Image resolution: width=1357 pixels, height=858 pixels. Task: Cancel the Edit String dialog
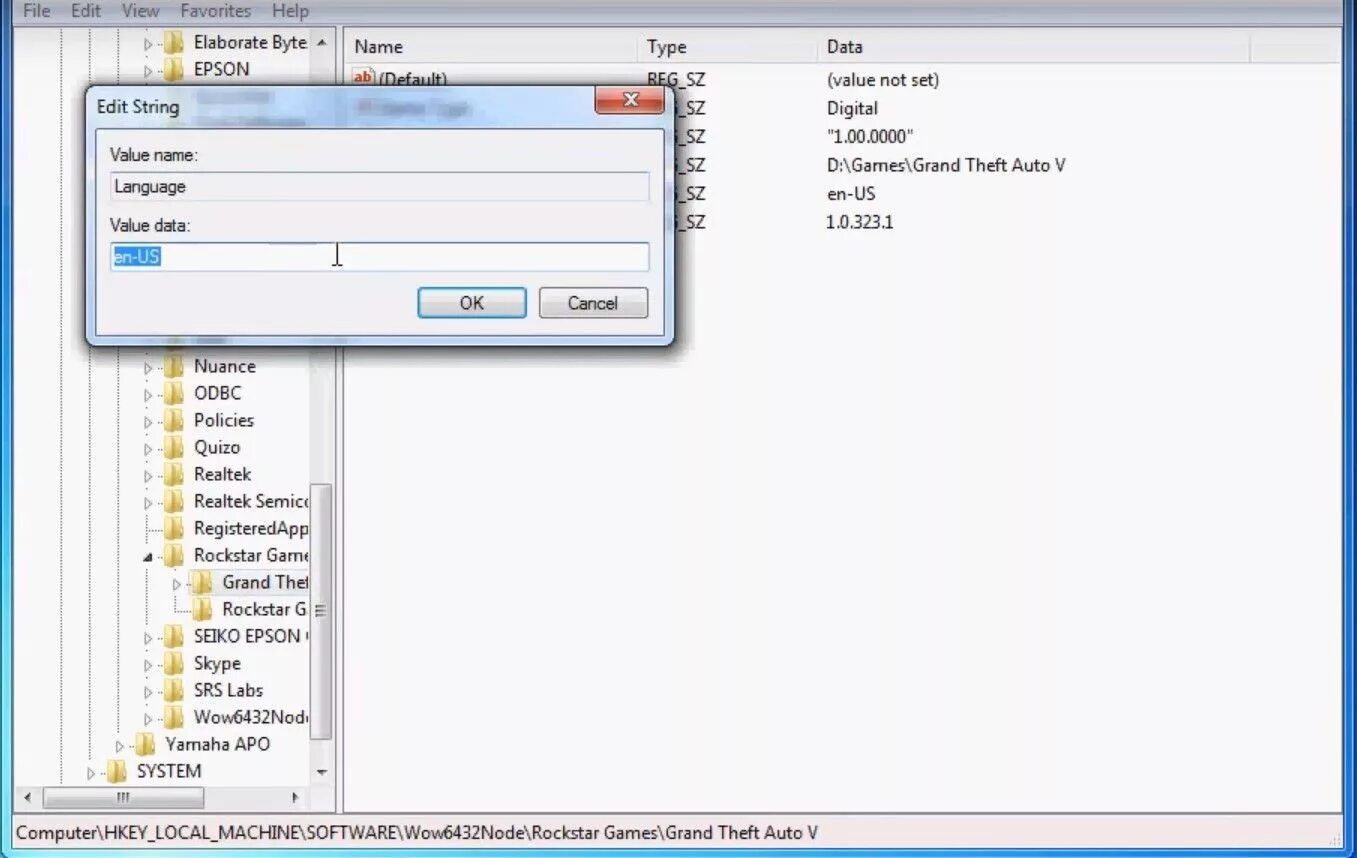593,303
